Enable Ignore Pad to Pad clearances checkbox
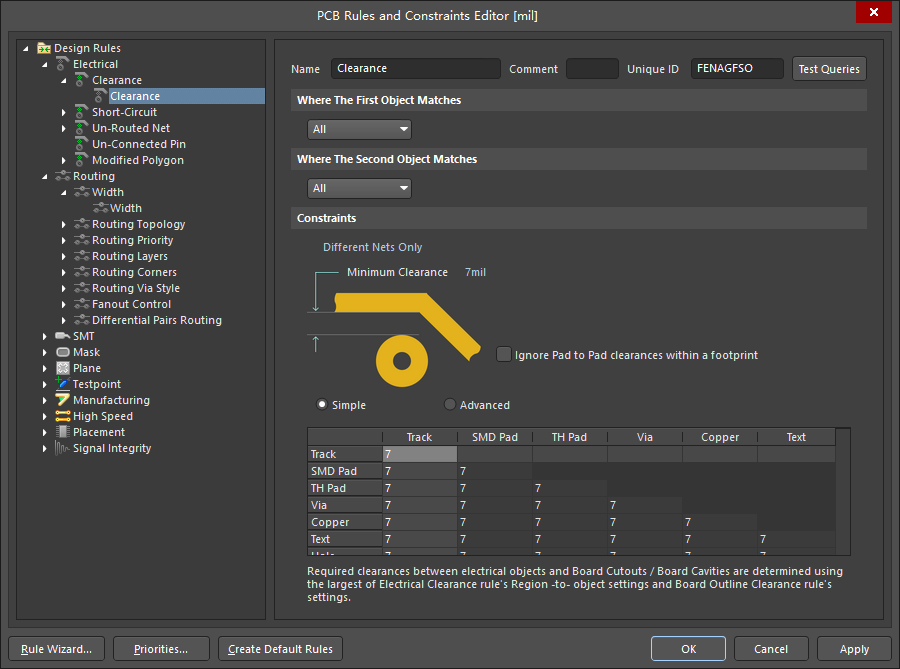900x669 pixels. point(503,355)
